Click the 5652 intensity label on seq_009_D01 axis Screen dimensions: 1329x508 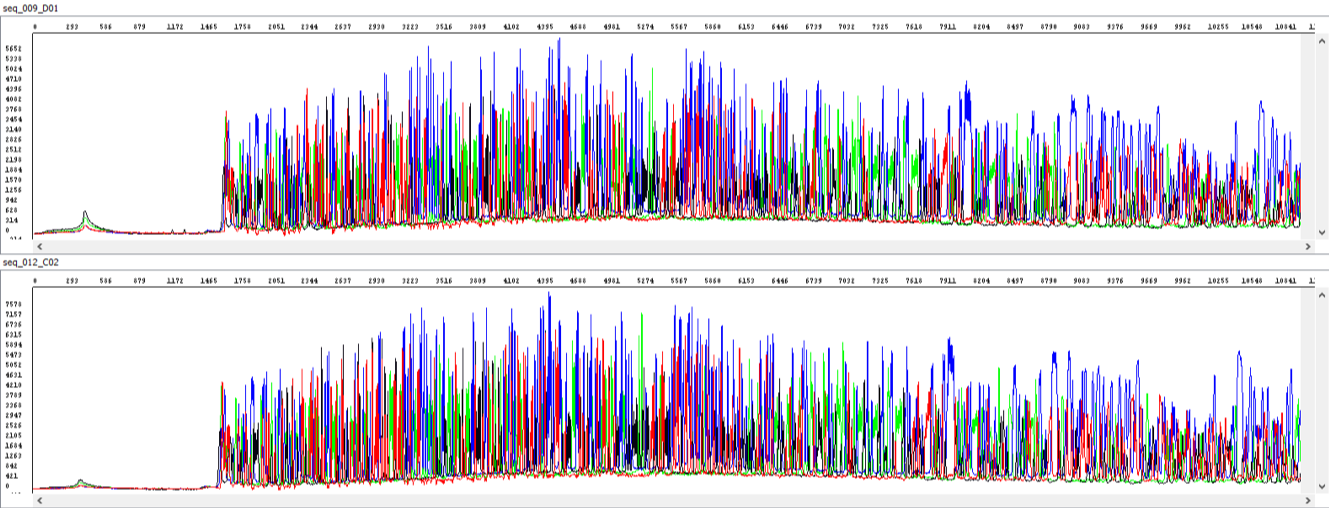[x=13, y=48]
